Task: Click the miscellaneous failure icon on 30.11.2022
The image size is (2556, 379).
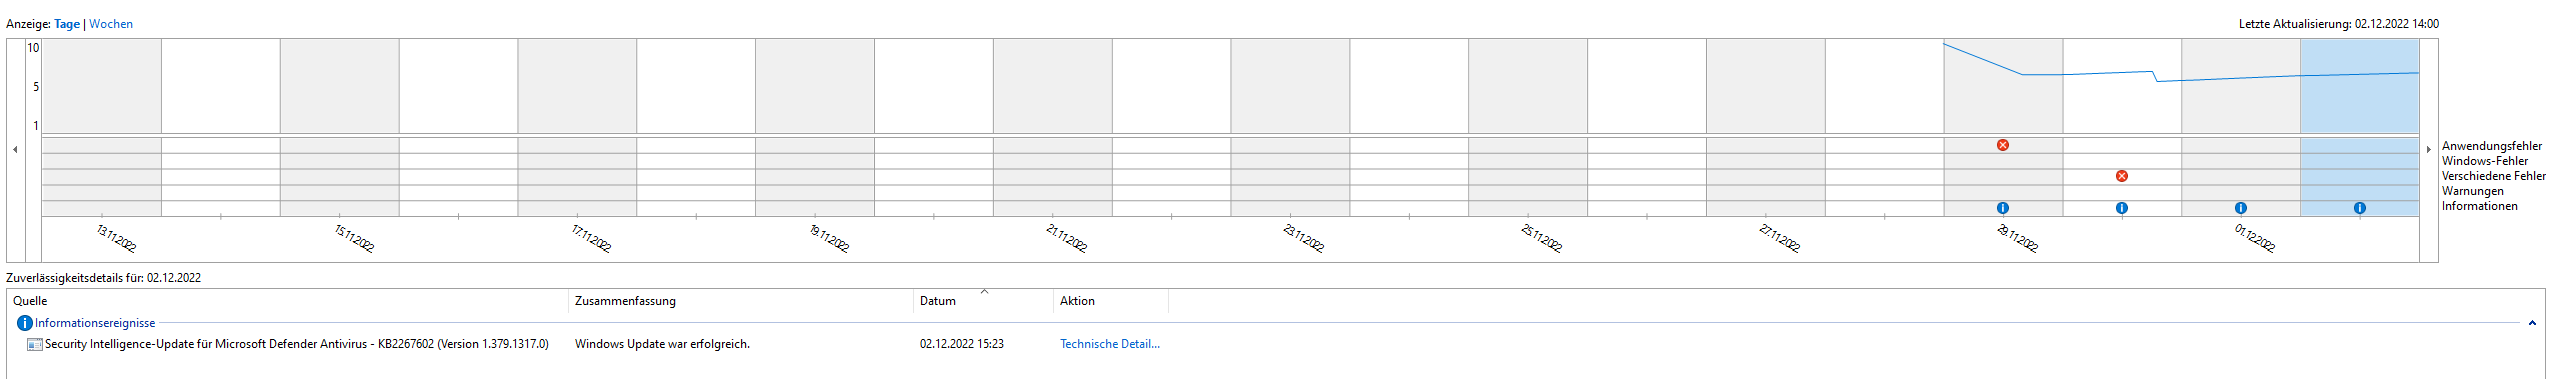Action: (x=2121, y=176)
